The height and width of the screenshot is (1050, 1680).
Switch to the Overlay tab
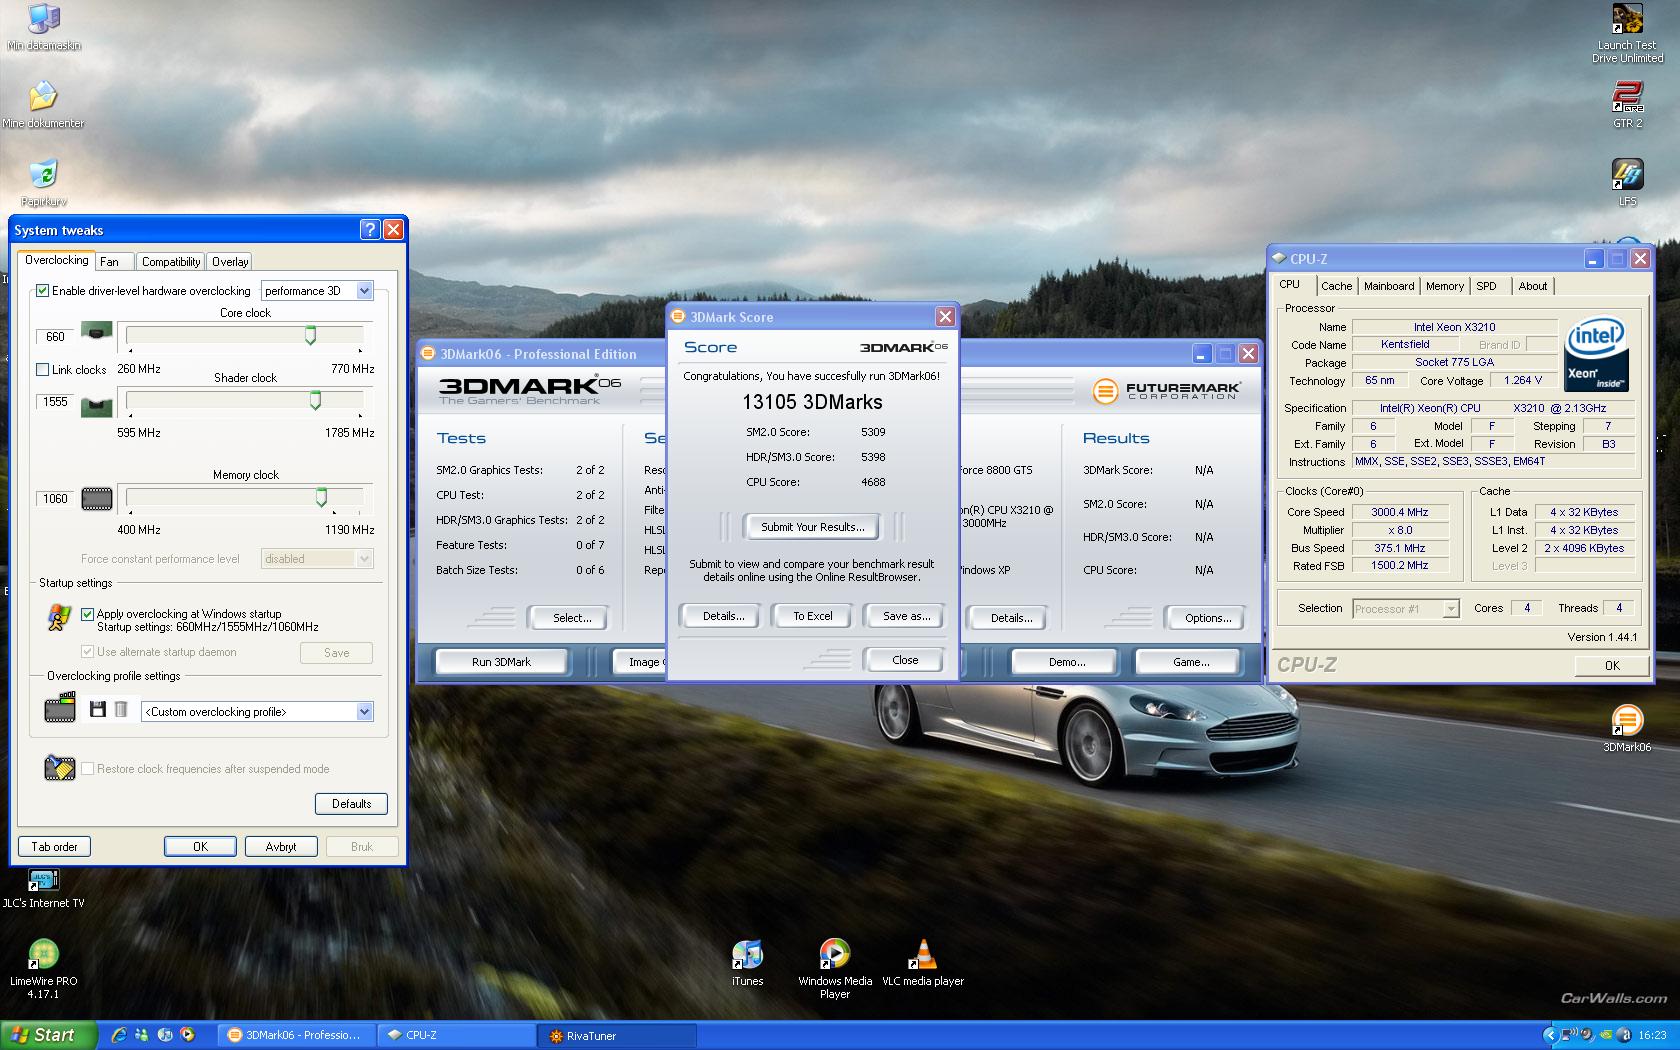[230, 262]
